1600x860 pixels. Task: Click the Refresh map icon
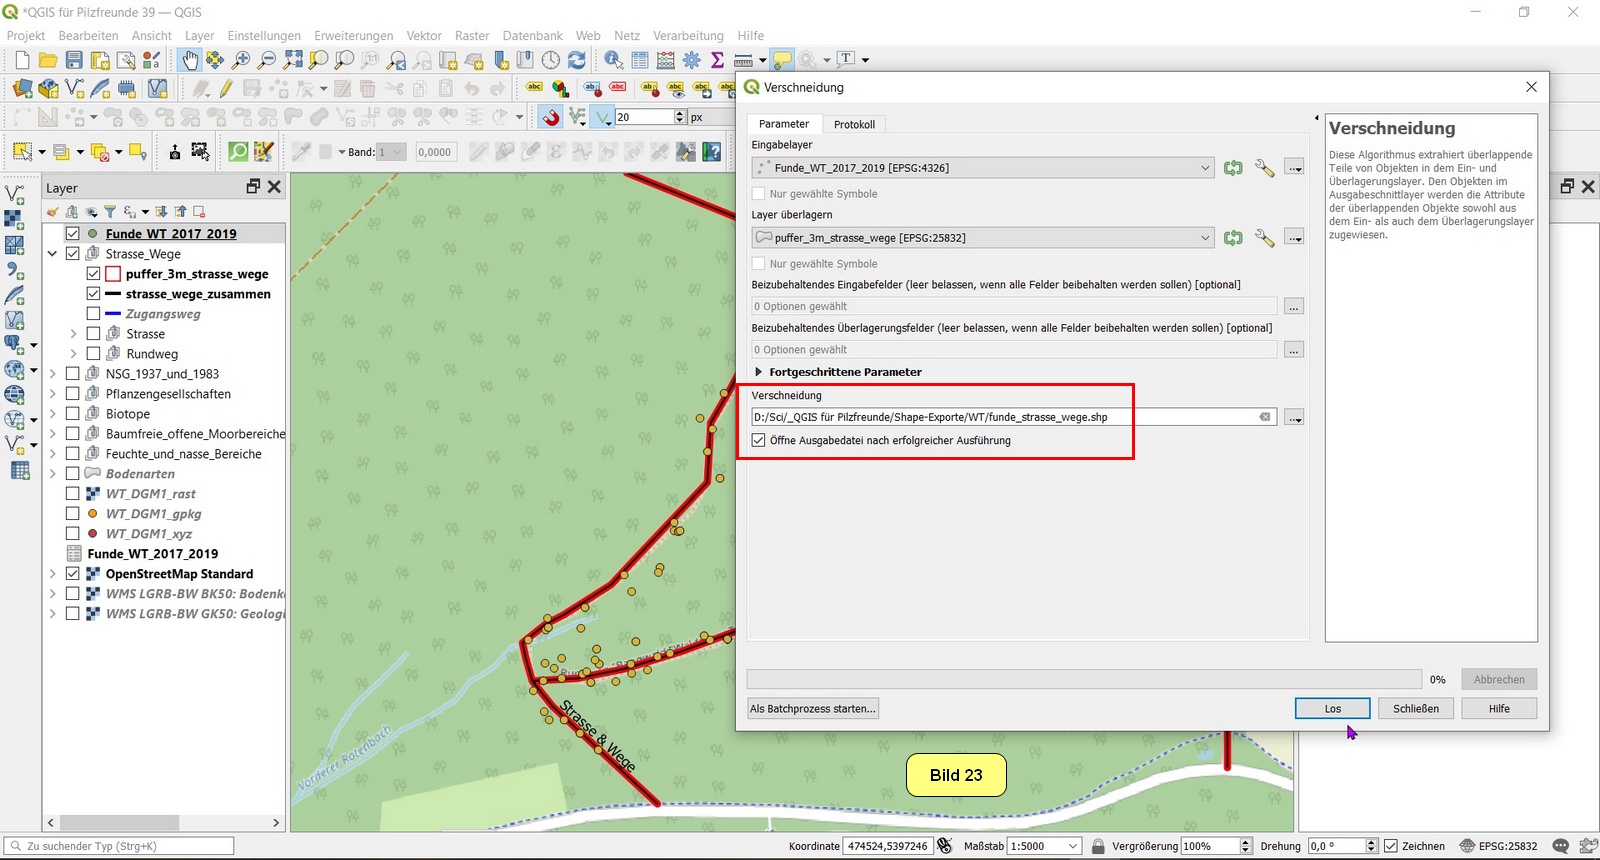(x=577, y=61)
